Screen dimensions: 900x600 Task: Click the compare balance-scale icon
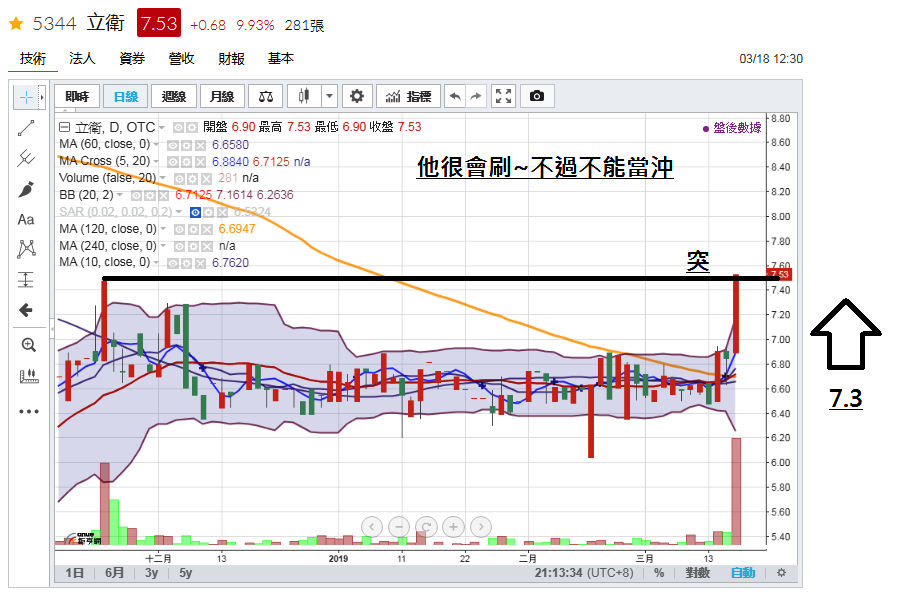(x=266, y=96)
